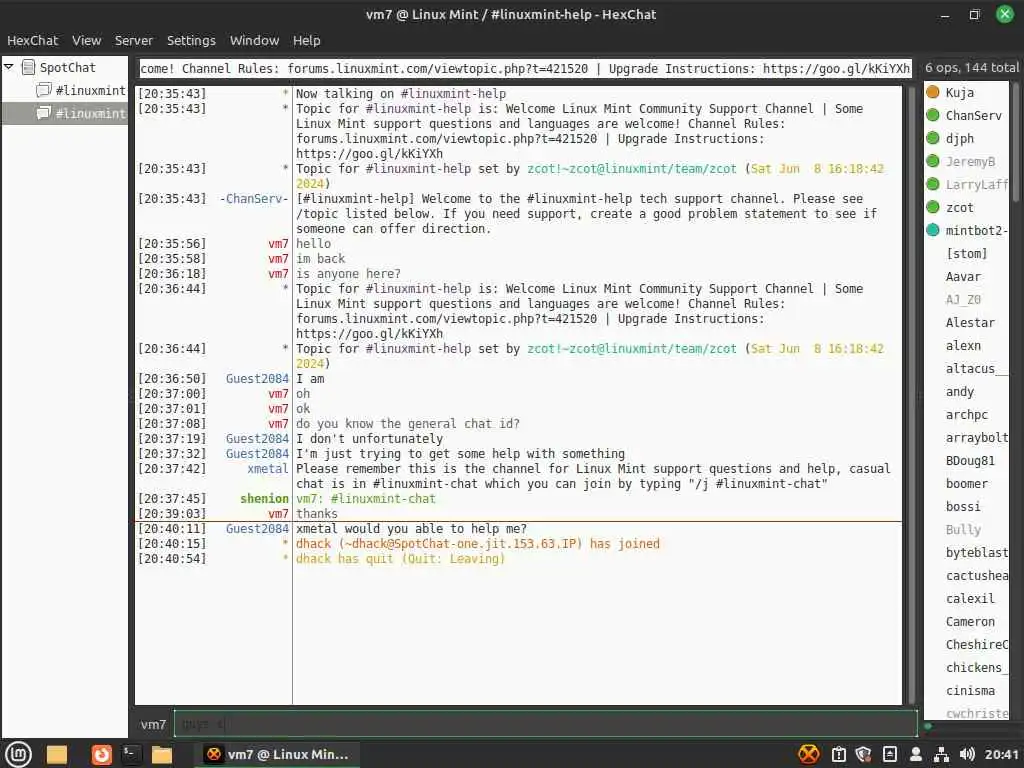Click the vm7 @ Linux Mint taskbar window button
The width and height of the screenshot is (1024, 768).
276,754
